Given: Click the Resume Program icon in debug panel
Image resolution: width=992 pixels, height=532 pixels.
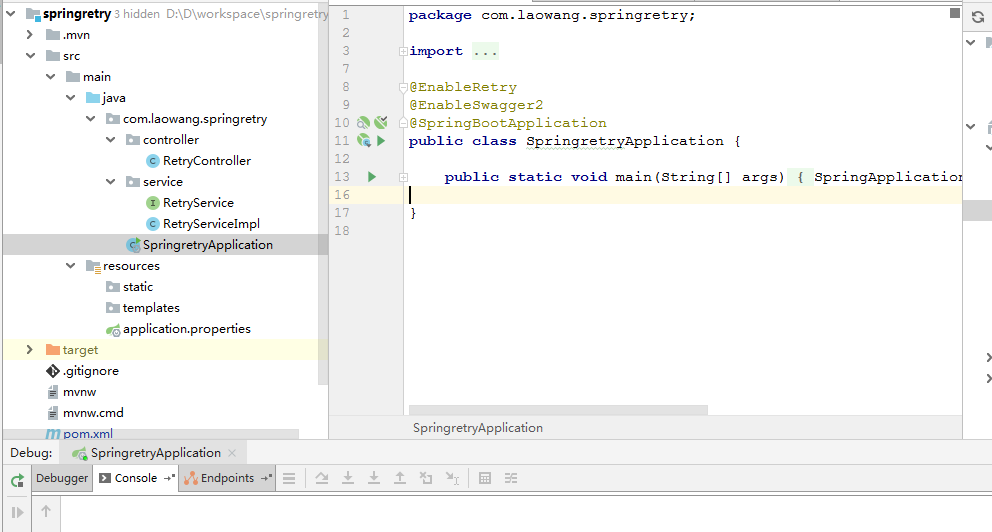Looking at the screenshot, I should 17,512.
